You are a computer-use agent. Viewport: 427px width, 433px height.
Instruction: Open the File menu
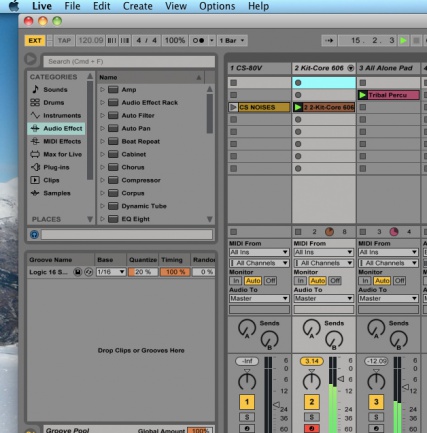tap(72, 6)
